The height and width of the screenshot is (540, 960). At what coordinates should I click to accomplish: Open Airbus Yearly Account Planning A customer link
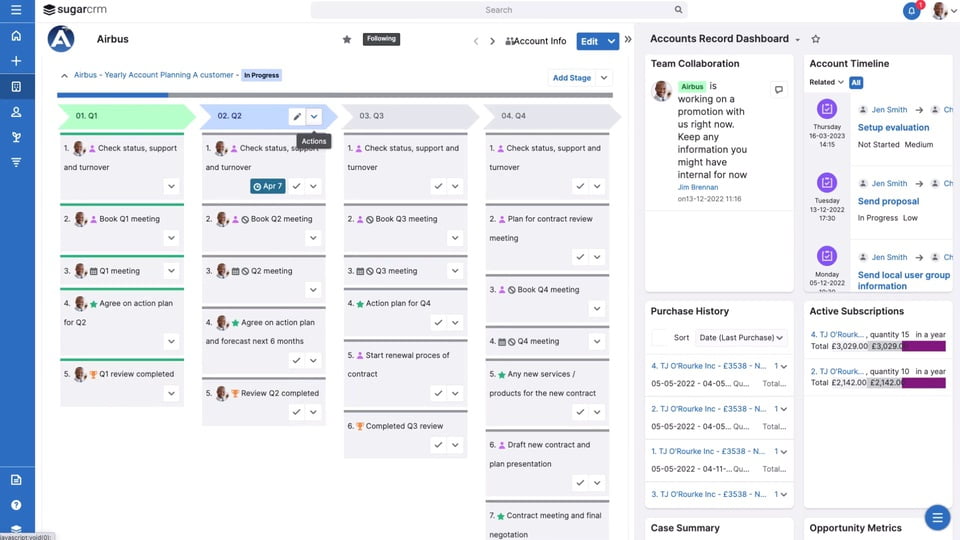tap(154, 75)
